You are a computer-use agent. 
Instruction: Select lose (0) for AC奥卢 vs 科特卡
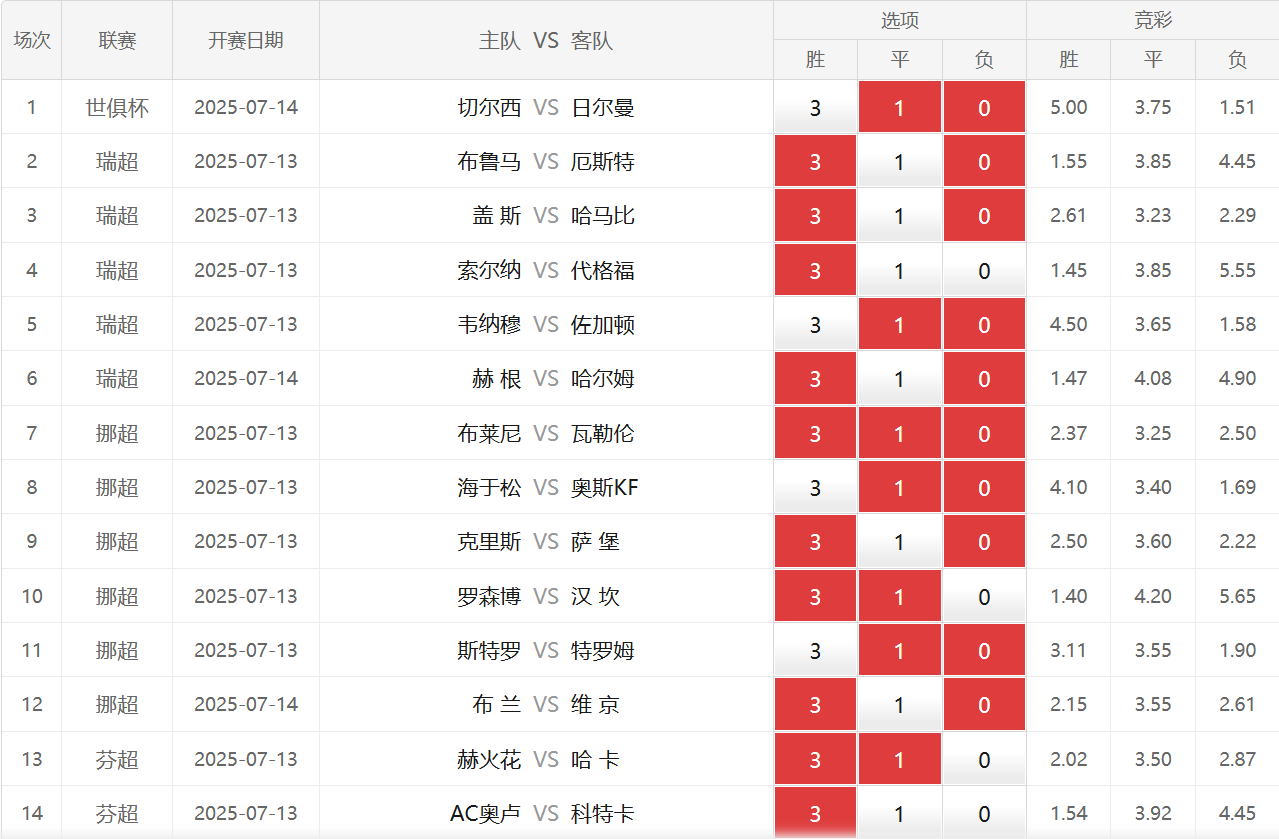point(984,813)
